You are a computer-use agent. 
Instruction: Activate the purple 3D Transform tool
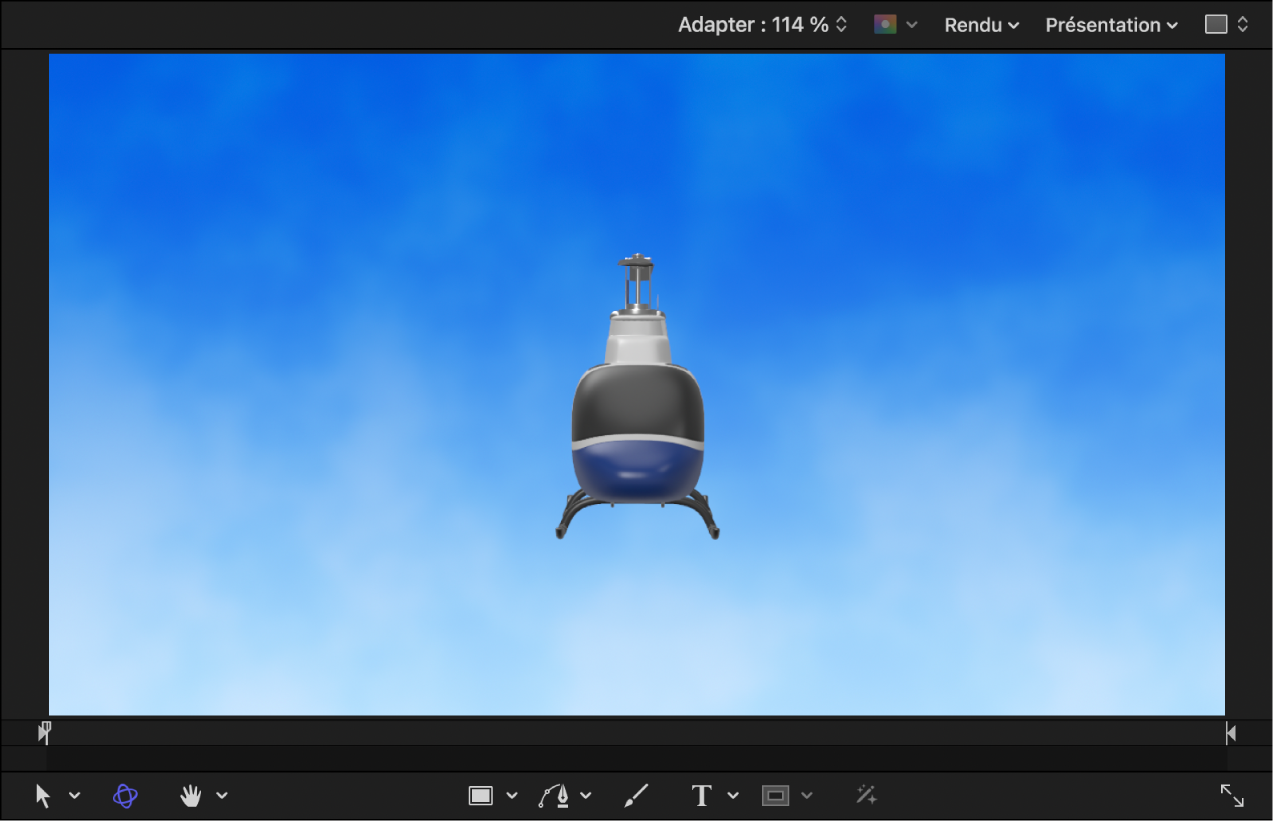tap(125, 795)
